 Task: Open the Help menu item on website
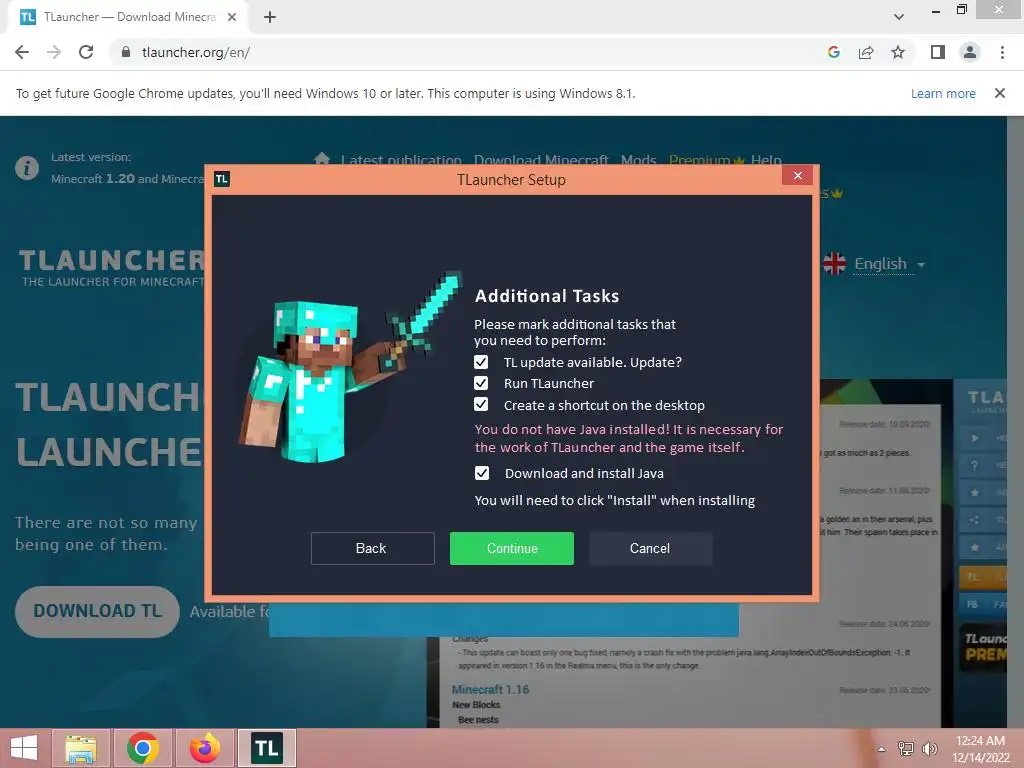pos(766,159)
